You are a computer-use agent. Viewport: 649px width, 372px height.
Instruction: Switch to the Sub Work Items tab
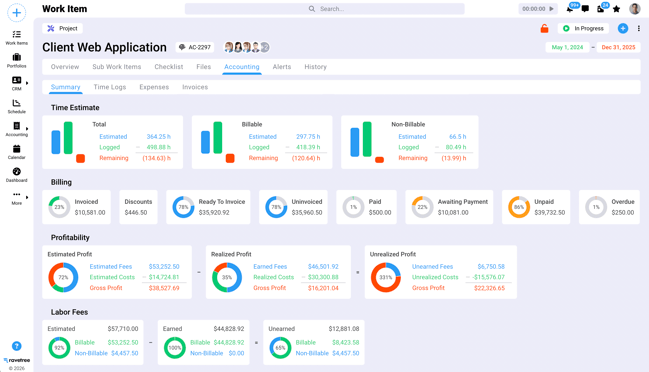117,67
